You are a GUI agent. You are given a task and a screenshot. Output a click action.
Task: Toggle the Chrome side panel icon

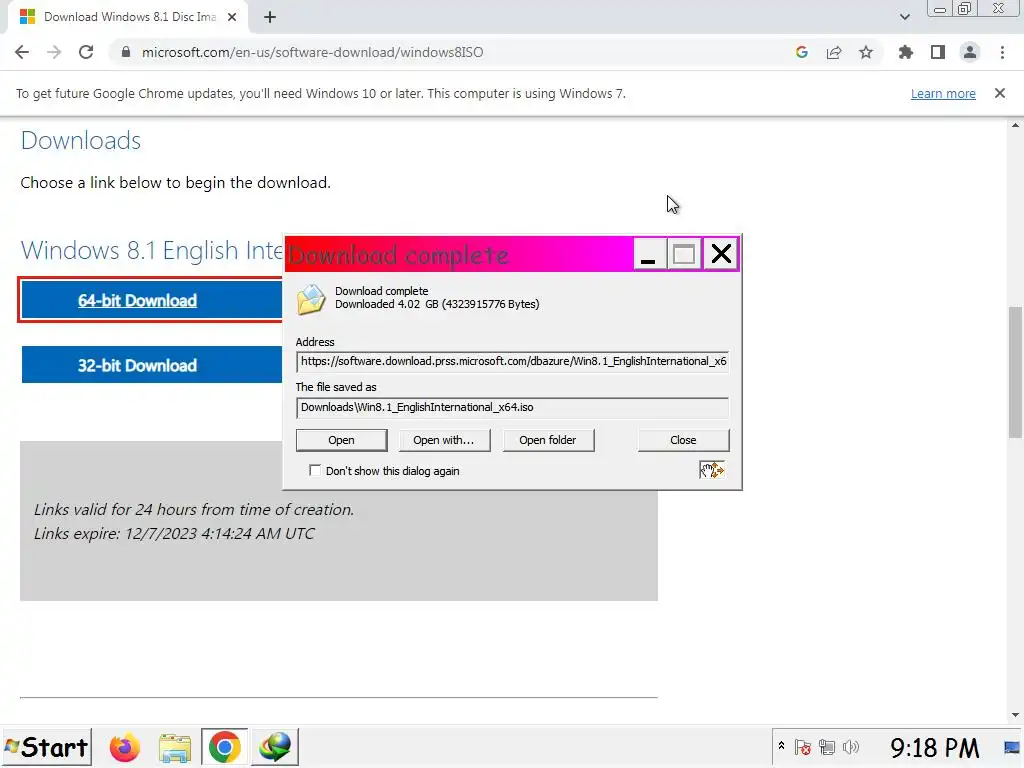[938, 52]
